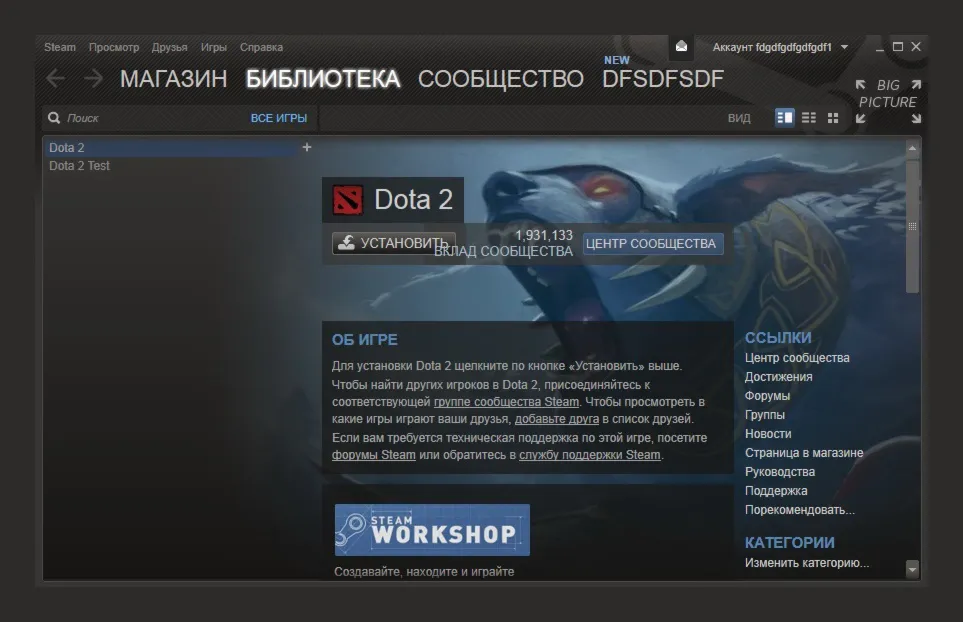Open the Новости link
The height and width of the screenshot is (622, 963).
pos(768,434)
